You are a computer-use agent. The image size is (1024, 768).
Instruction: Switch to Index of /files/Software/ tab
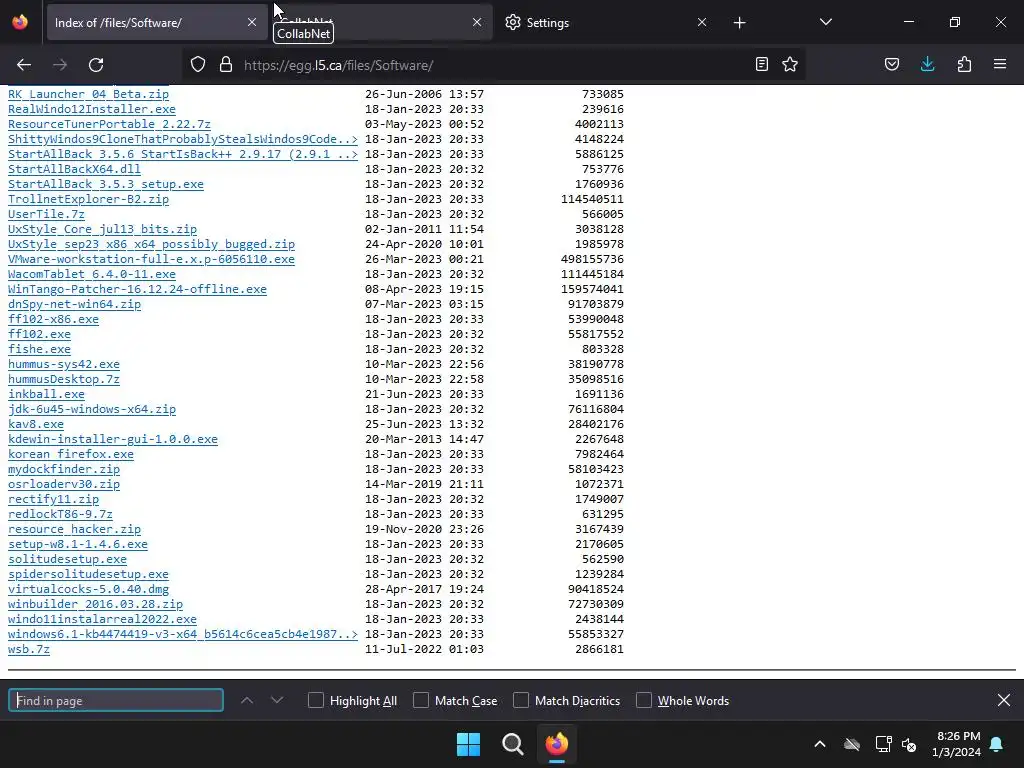[155, 22]
